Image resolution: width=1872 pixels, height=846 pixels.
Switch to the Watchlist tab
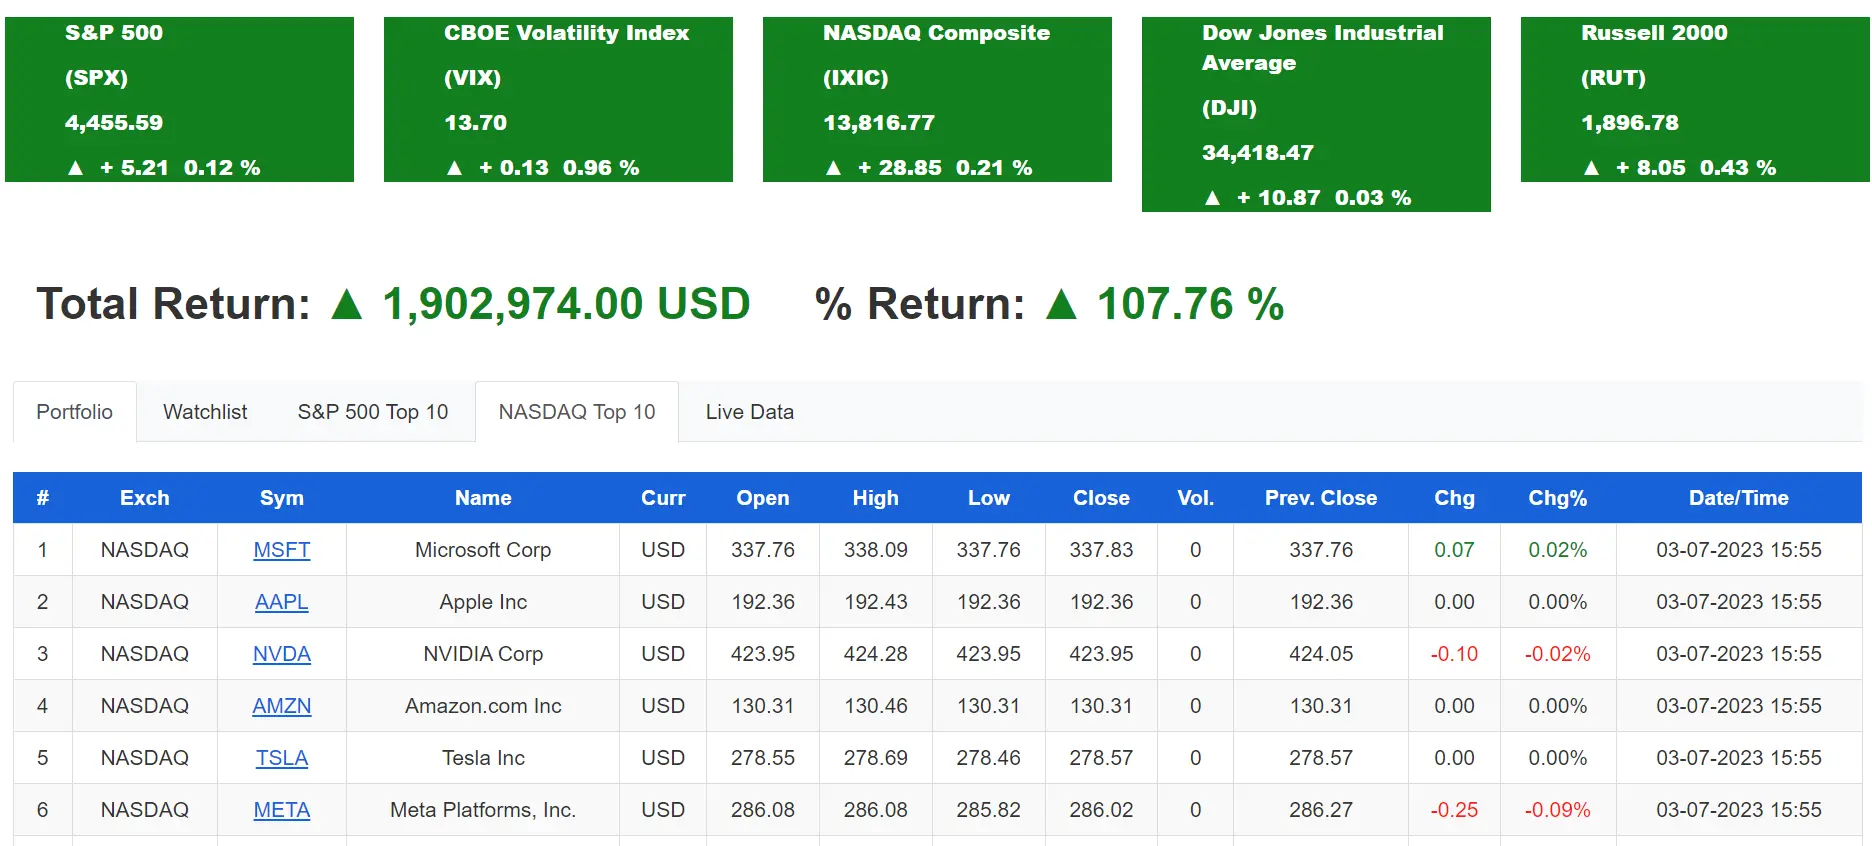pyautogui.click(x=205, y=412)
